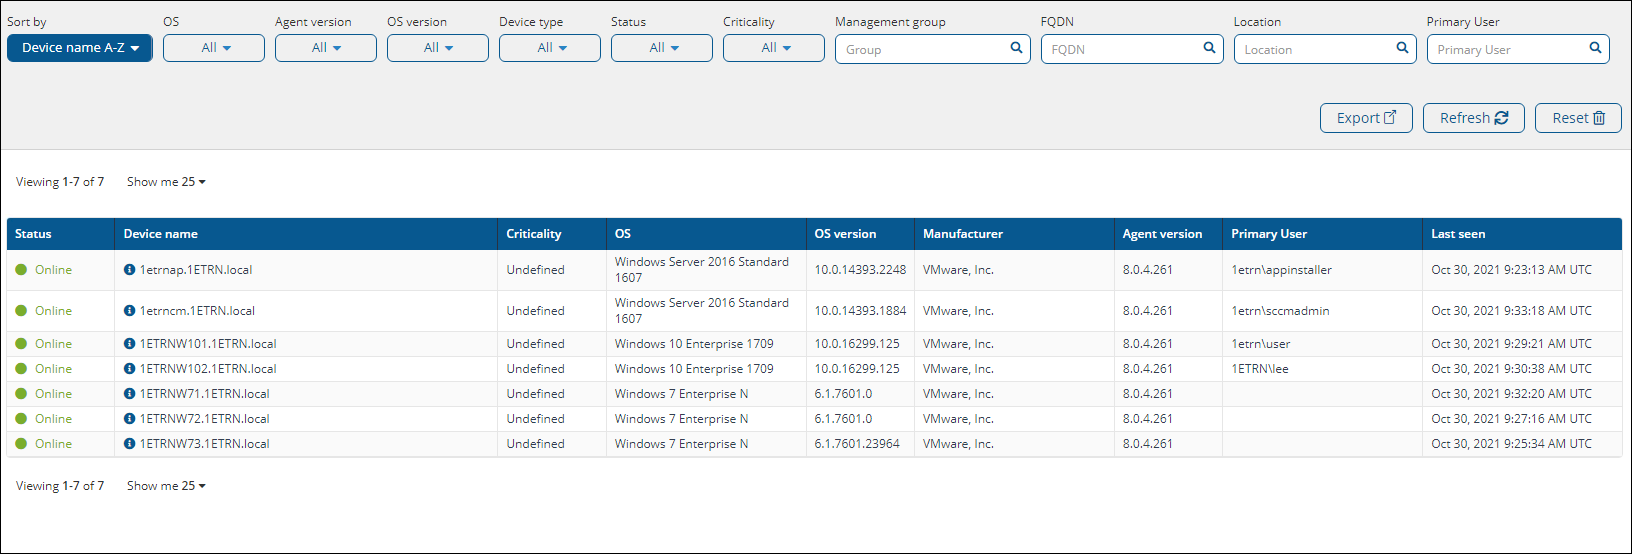Image resolution: width=1632 pixels, height=554 pixels.
Task: Click info icon beside 1ETRNW101.1ETRN.local
Action: click(129, 344)
